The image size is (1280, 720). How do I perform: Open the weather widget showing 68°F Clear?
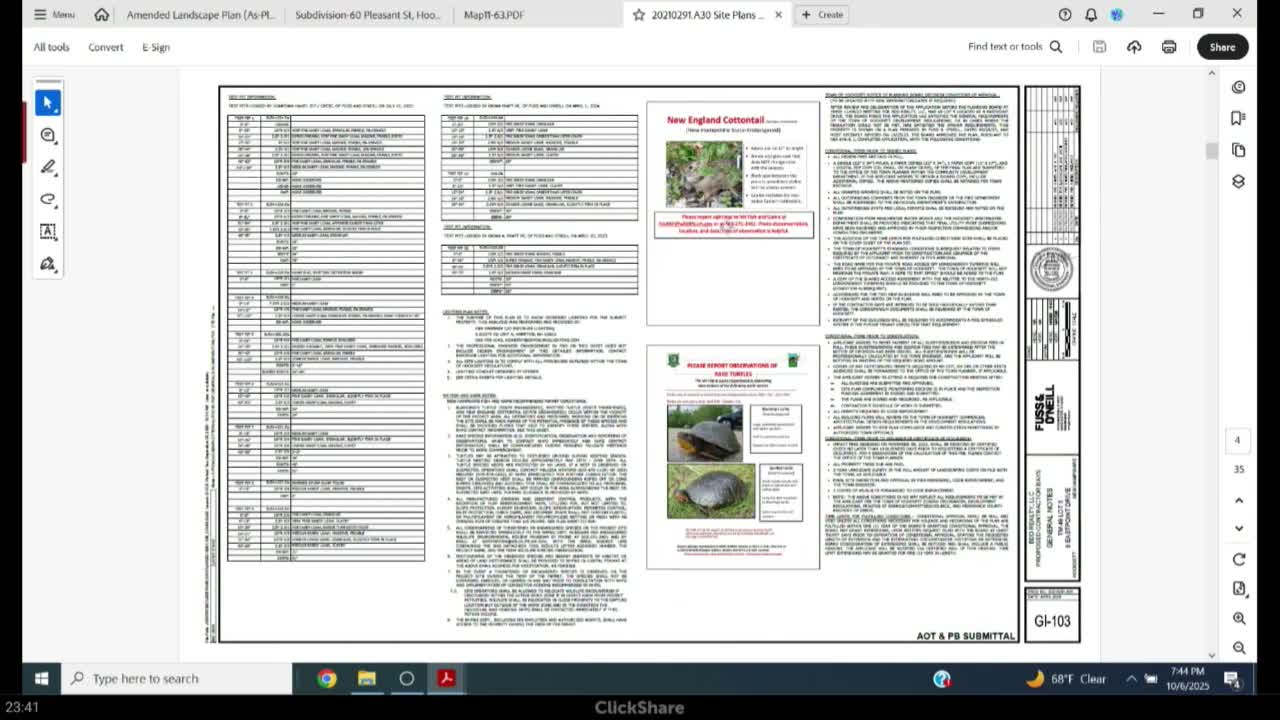[1066, 679]
